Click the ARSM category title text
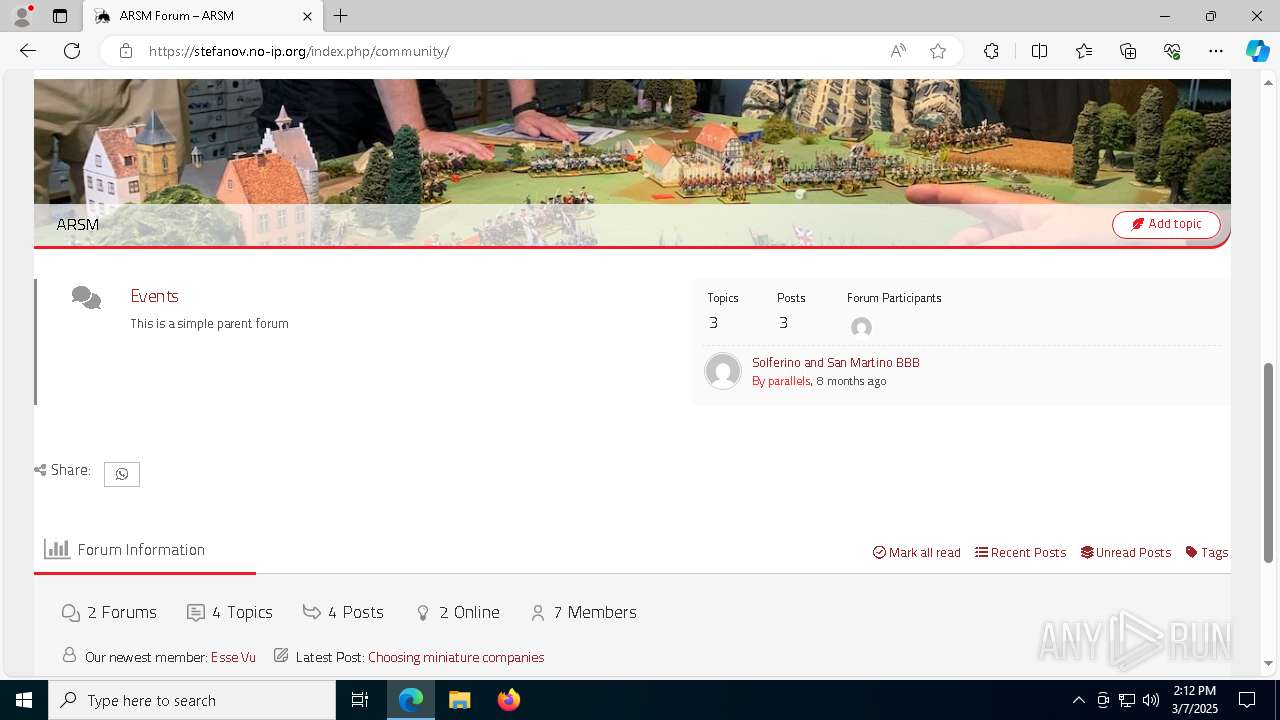 pos(78,225)
